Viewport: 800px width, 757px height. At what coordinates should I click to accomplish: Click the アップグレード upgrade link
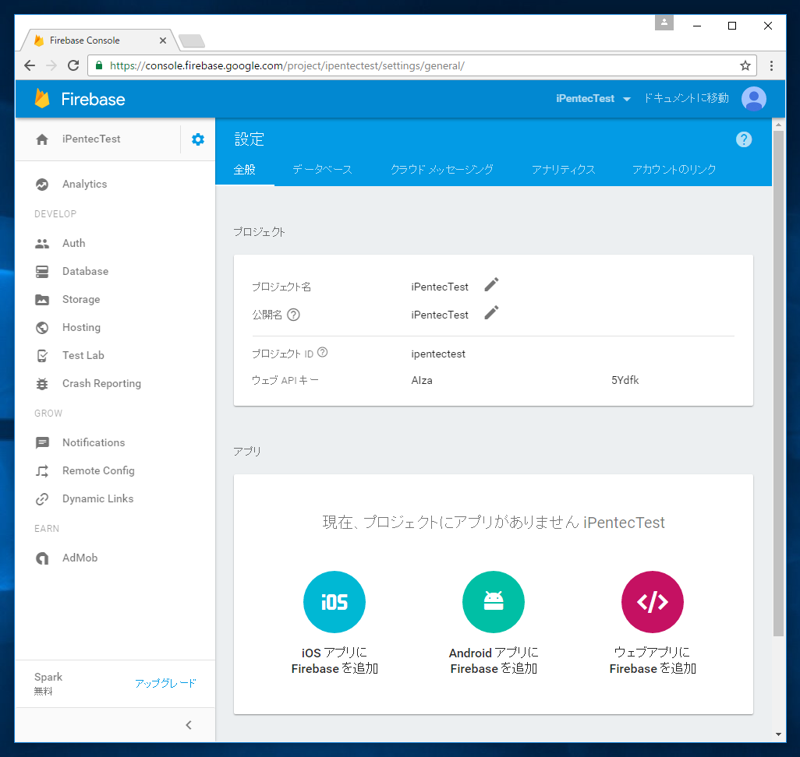tap(165, 683)
